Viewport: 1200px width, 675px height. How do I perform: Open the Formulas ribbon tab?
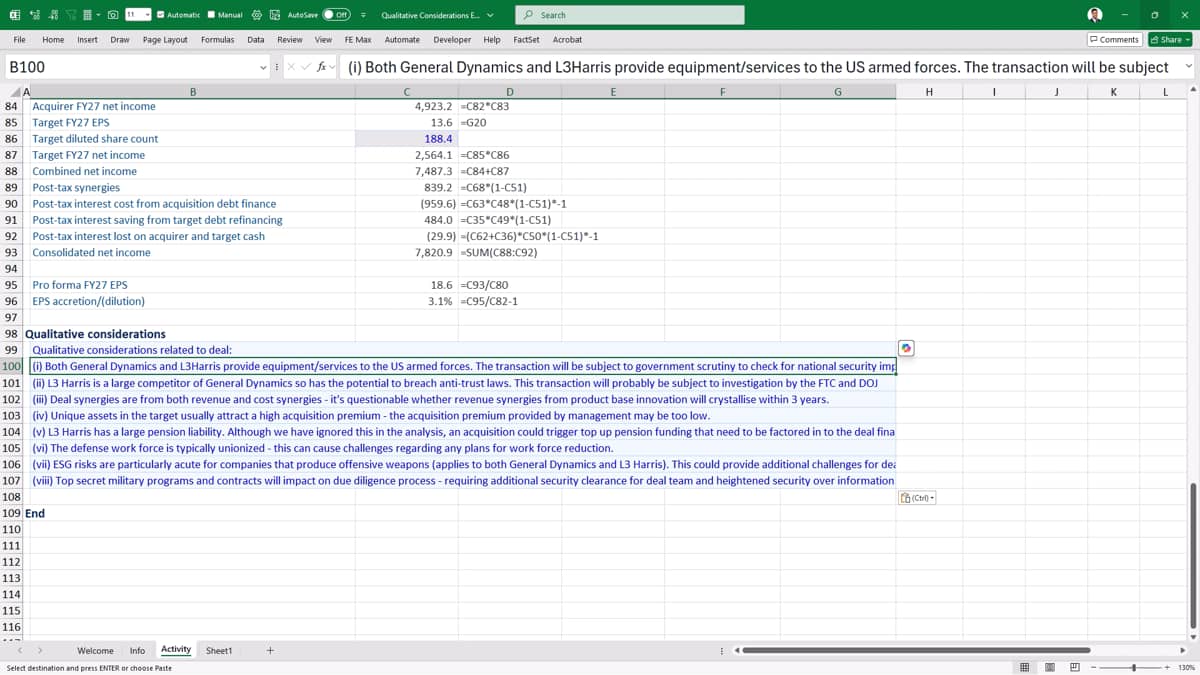[217, 39]
